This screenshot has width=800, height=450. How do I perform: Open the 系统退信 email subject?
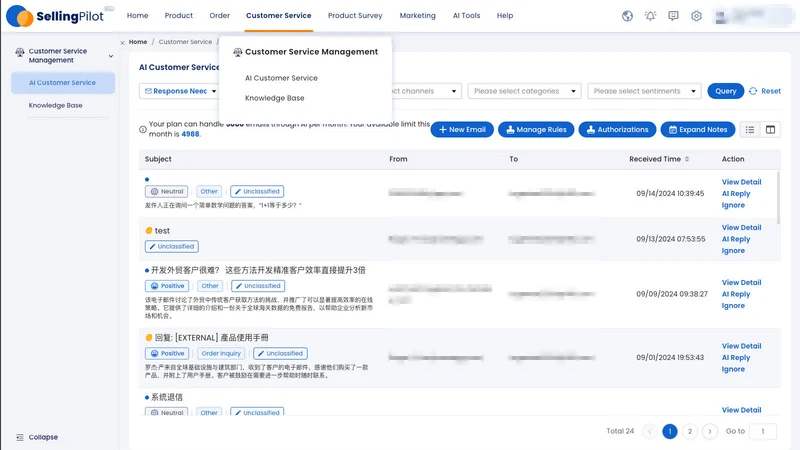coord(167,397)
